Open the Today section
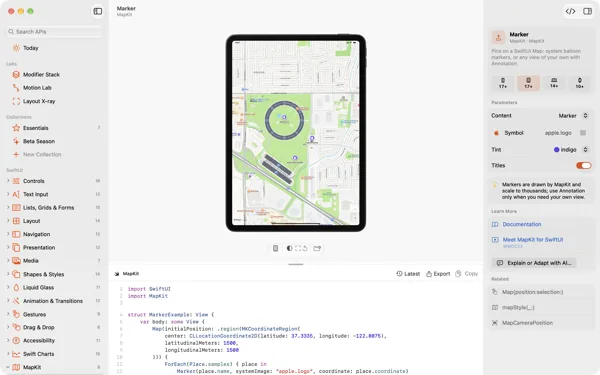The image size is (600, 375). [31, 48]
